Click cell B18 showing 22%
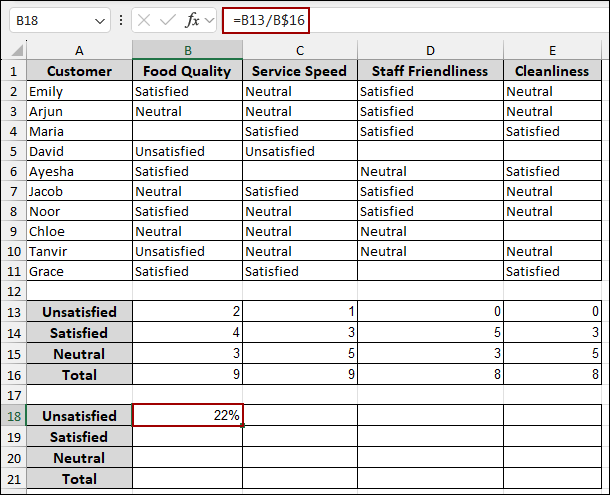The image size is (610, 495). click(187, 416)
